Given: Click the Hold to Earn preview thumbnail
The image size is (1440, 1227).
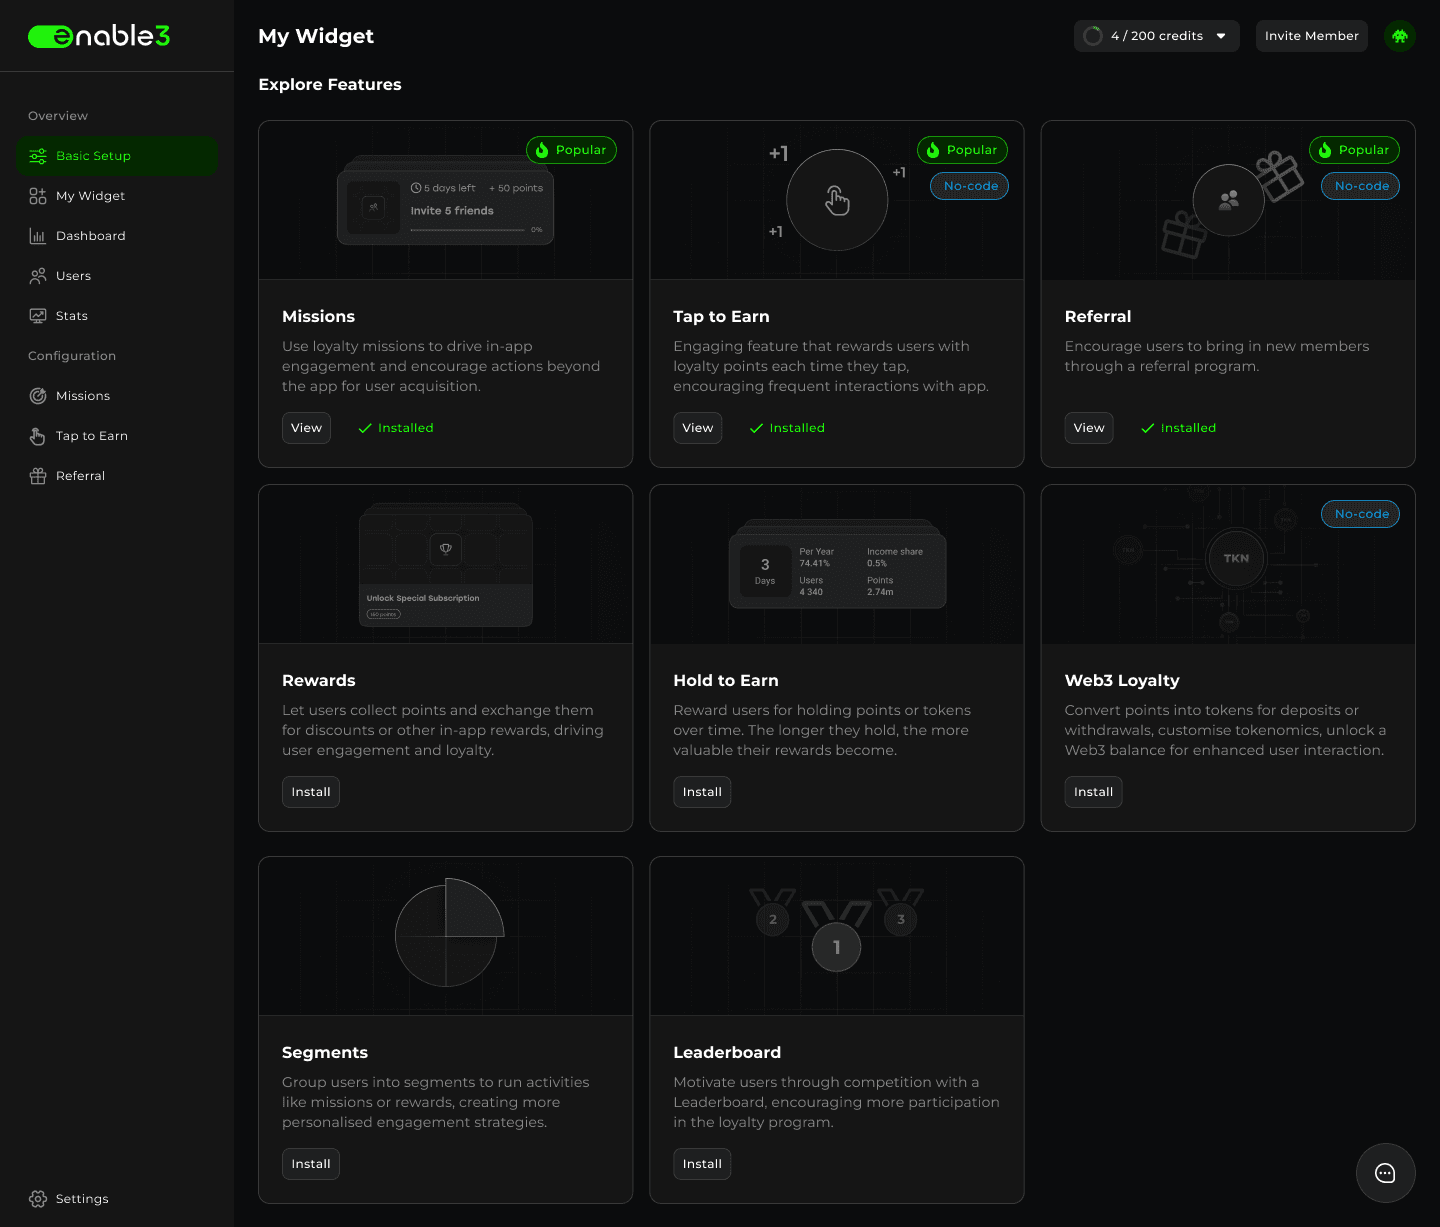Looking at the screenshot, I should tap(837, 565).
